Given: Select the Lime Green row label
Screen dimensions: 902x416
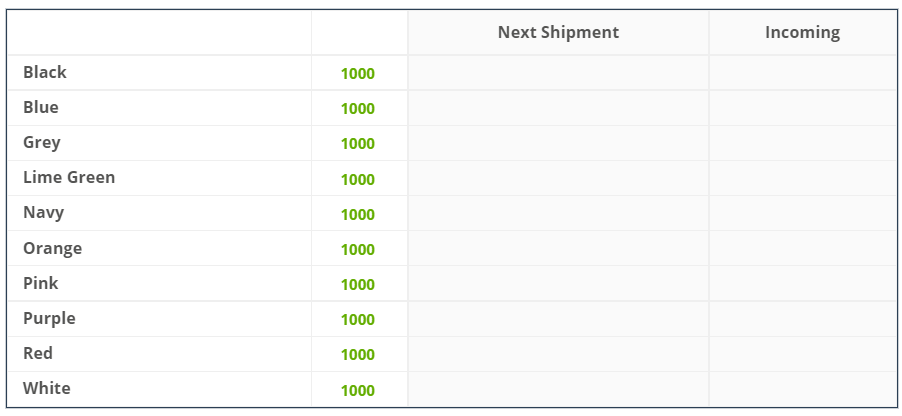Looking at the screenshot, I should 69,177.
